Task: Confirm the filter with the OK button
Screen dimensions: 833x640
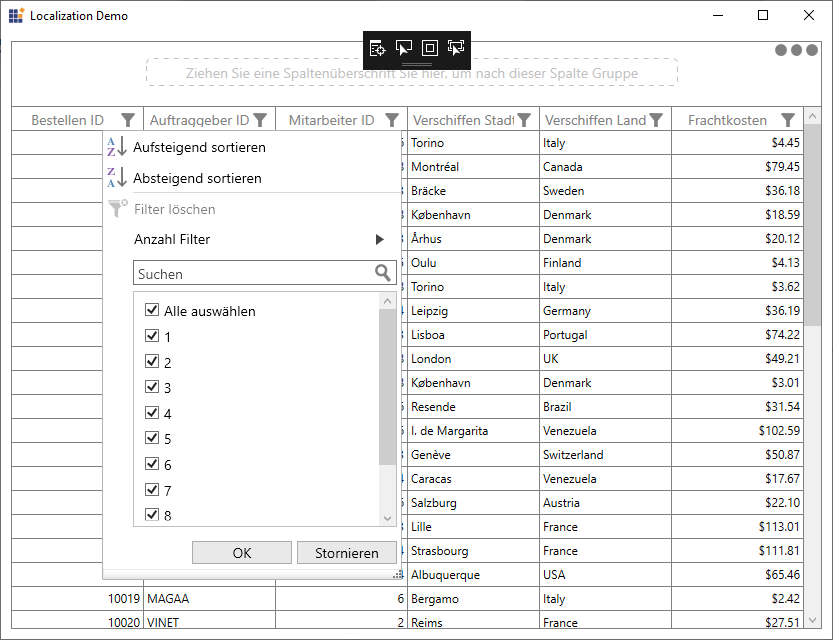Action: click(241, 552)
